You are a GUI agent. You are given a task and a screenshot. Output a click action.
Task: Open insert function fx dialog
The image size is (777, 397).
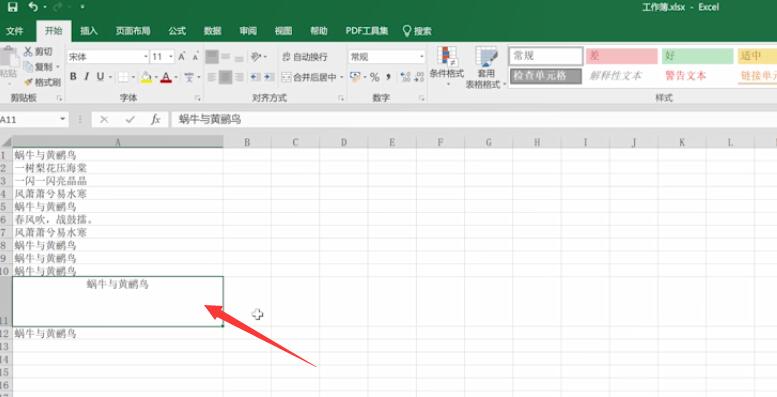156,119
